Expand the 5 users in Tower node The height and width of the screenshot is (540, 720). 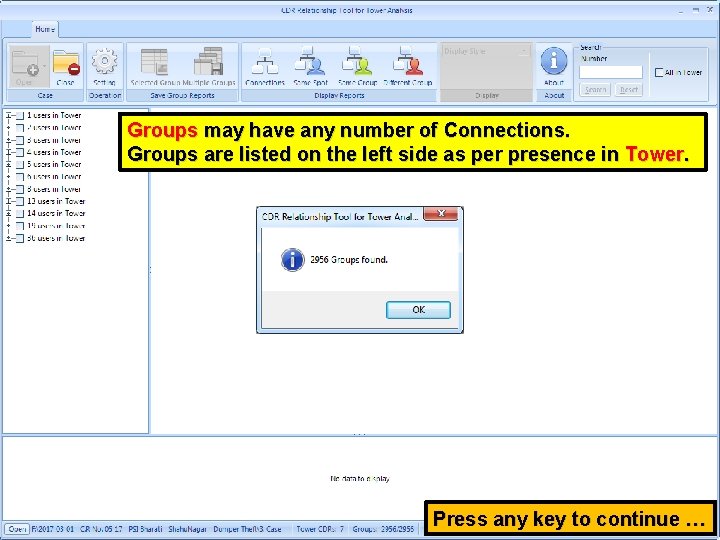8,164
